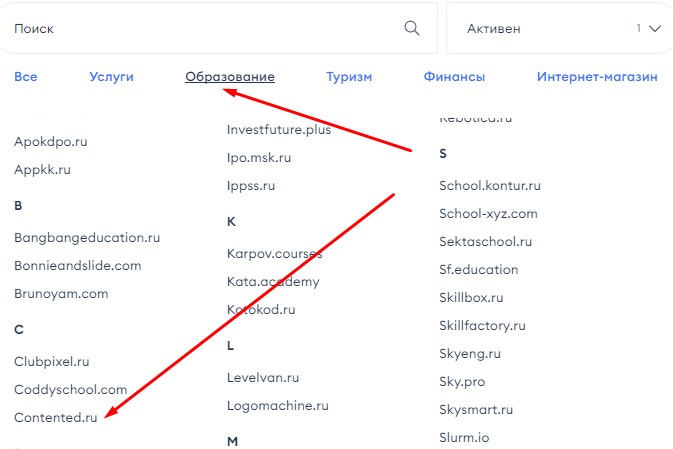Click the Поиск search field
This screenshot has width=673, height=449.
tap(200, 29)
